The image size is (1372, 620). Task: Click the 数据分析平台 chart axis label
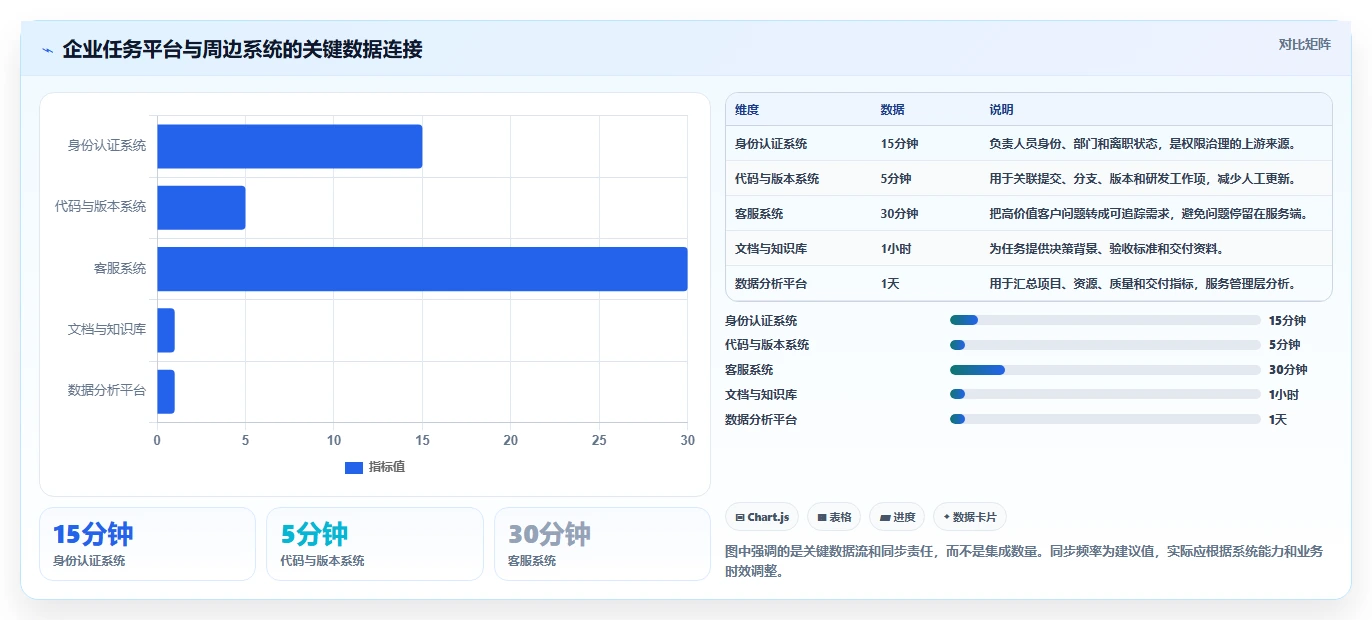(x=106, y=391)
